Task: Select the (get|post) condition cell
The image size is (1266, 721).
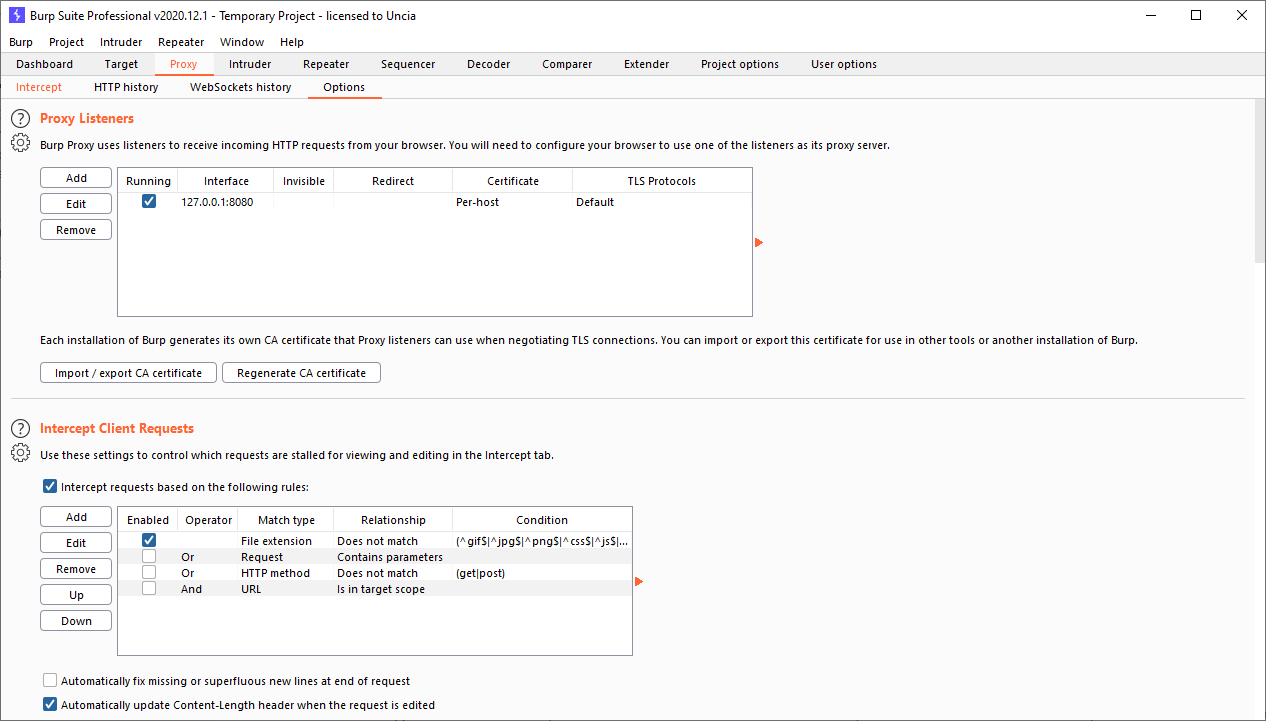Action: pos(542,573)
